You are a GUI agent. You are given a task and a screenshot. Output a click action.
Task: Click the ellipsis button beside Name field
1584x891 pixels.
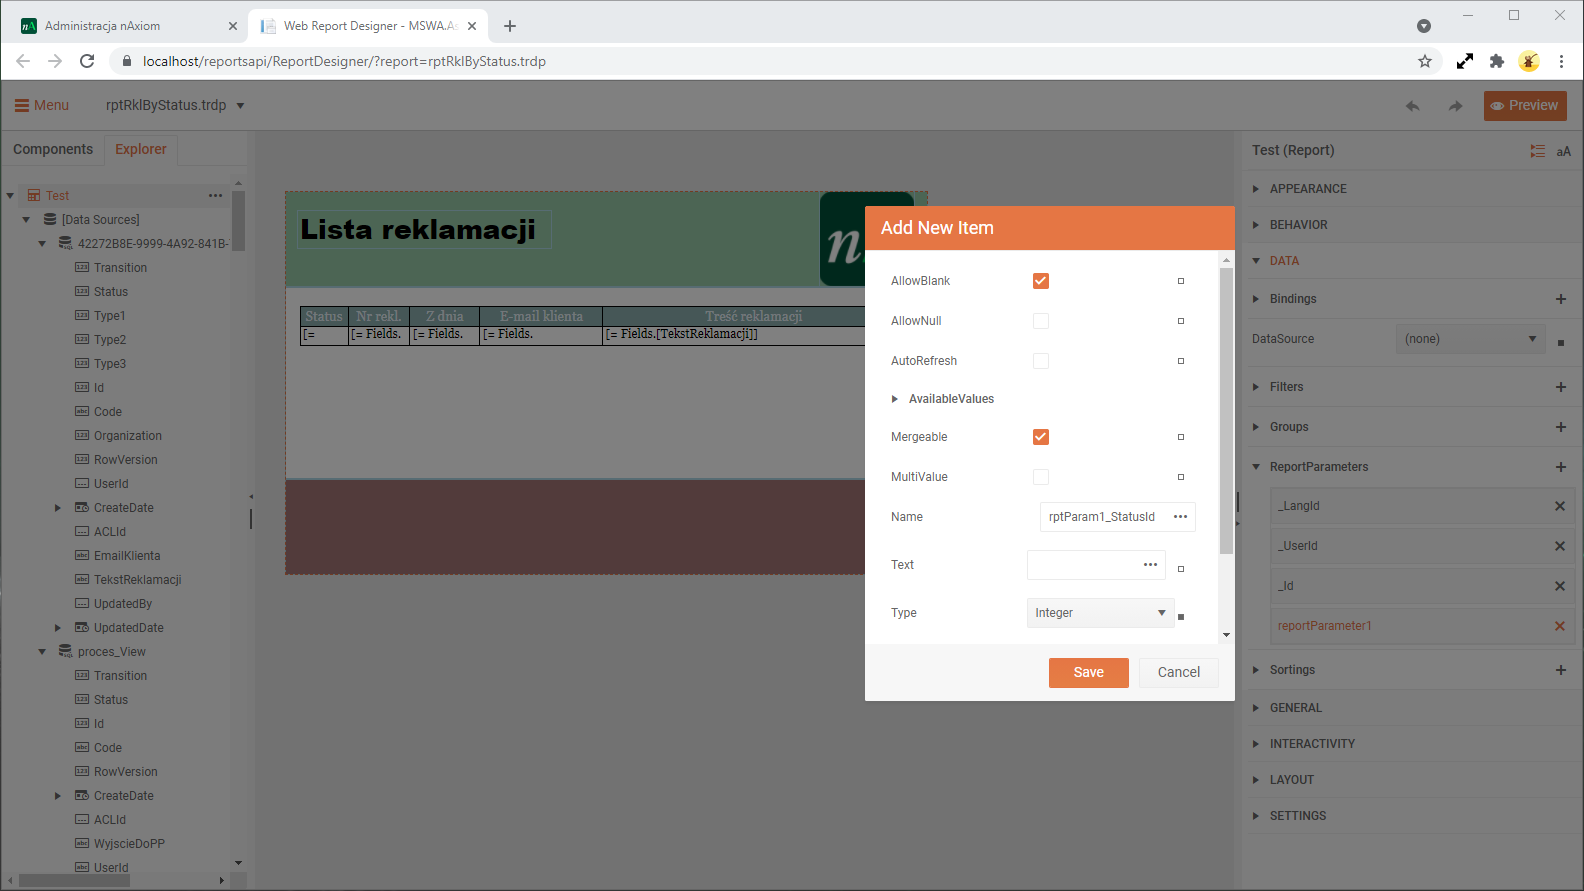click(x=1180, y=517)
